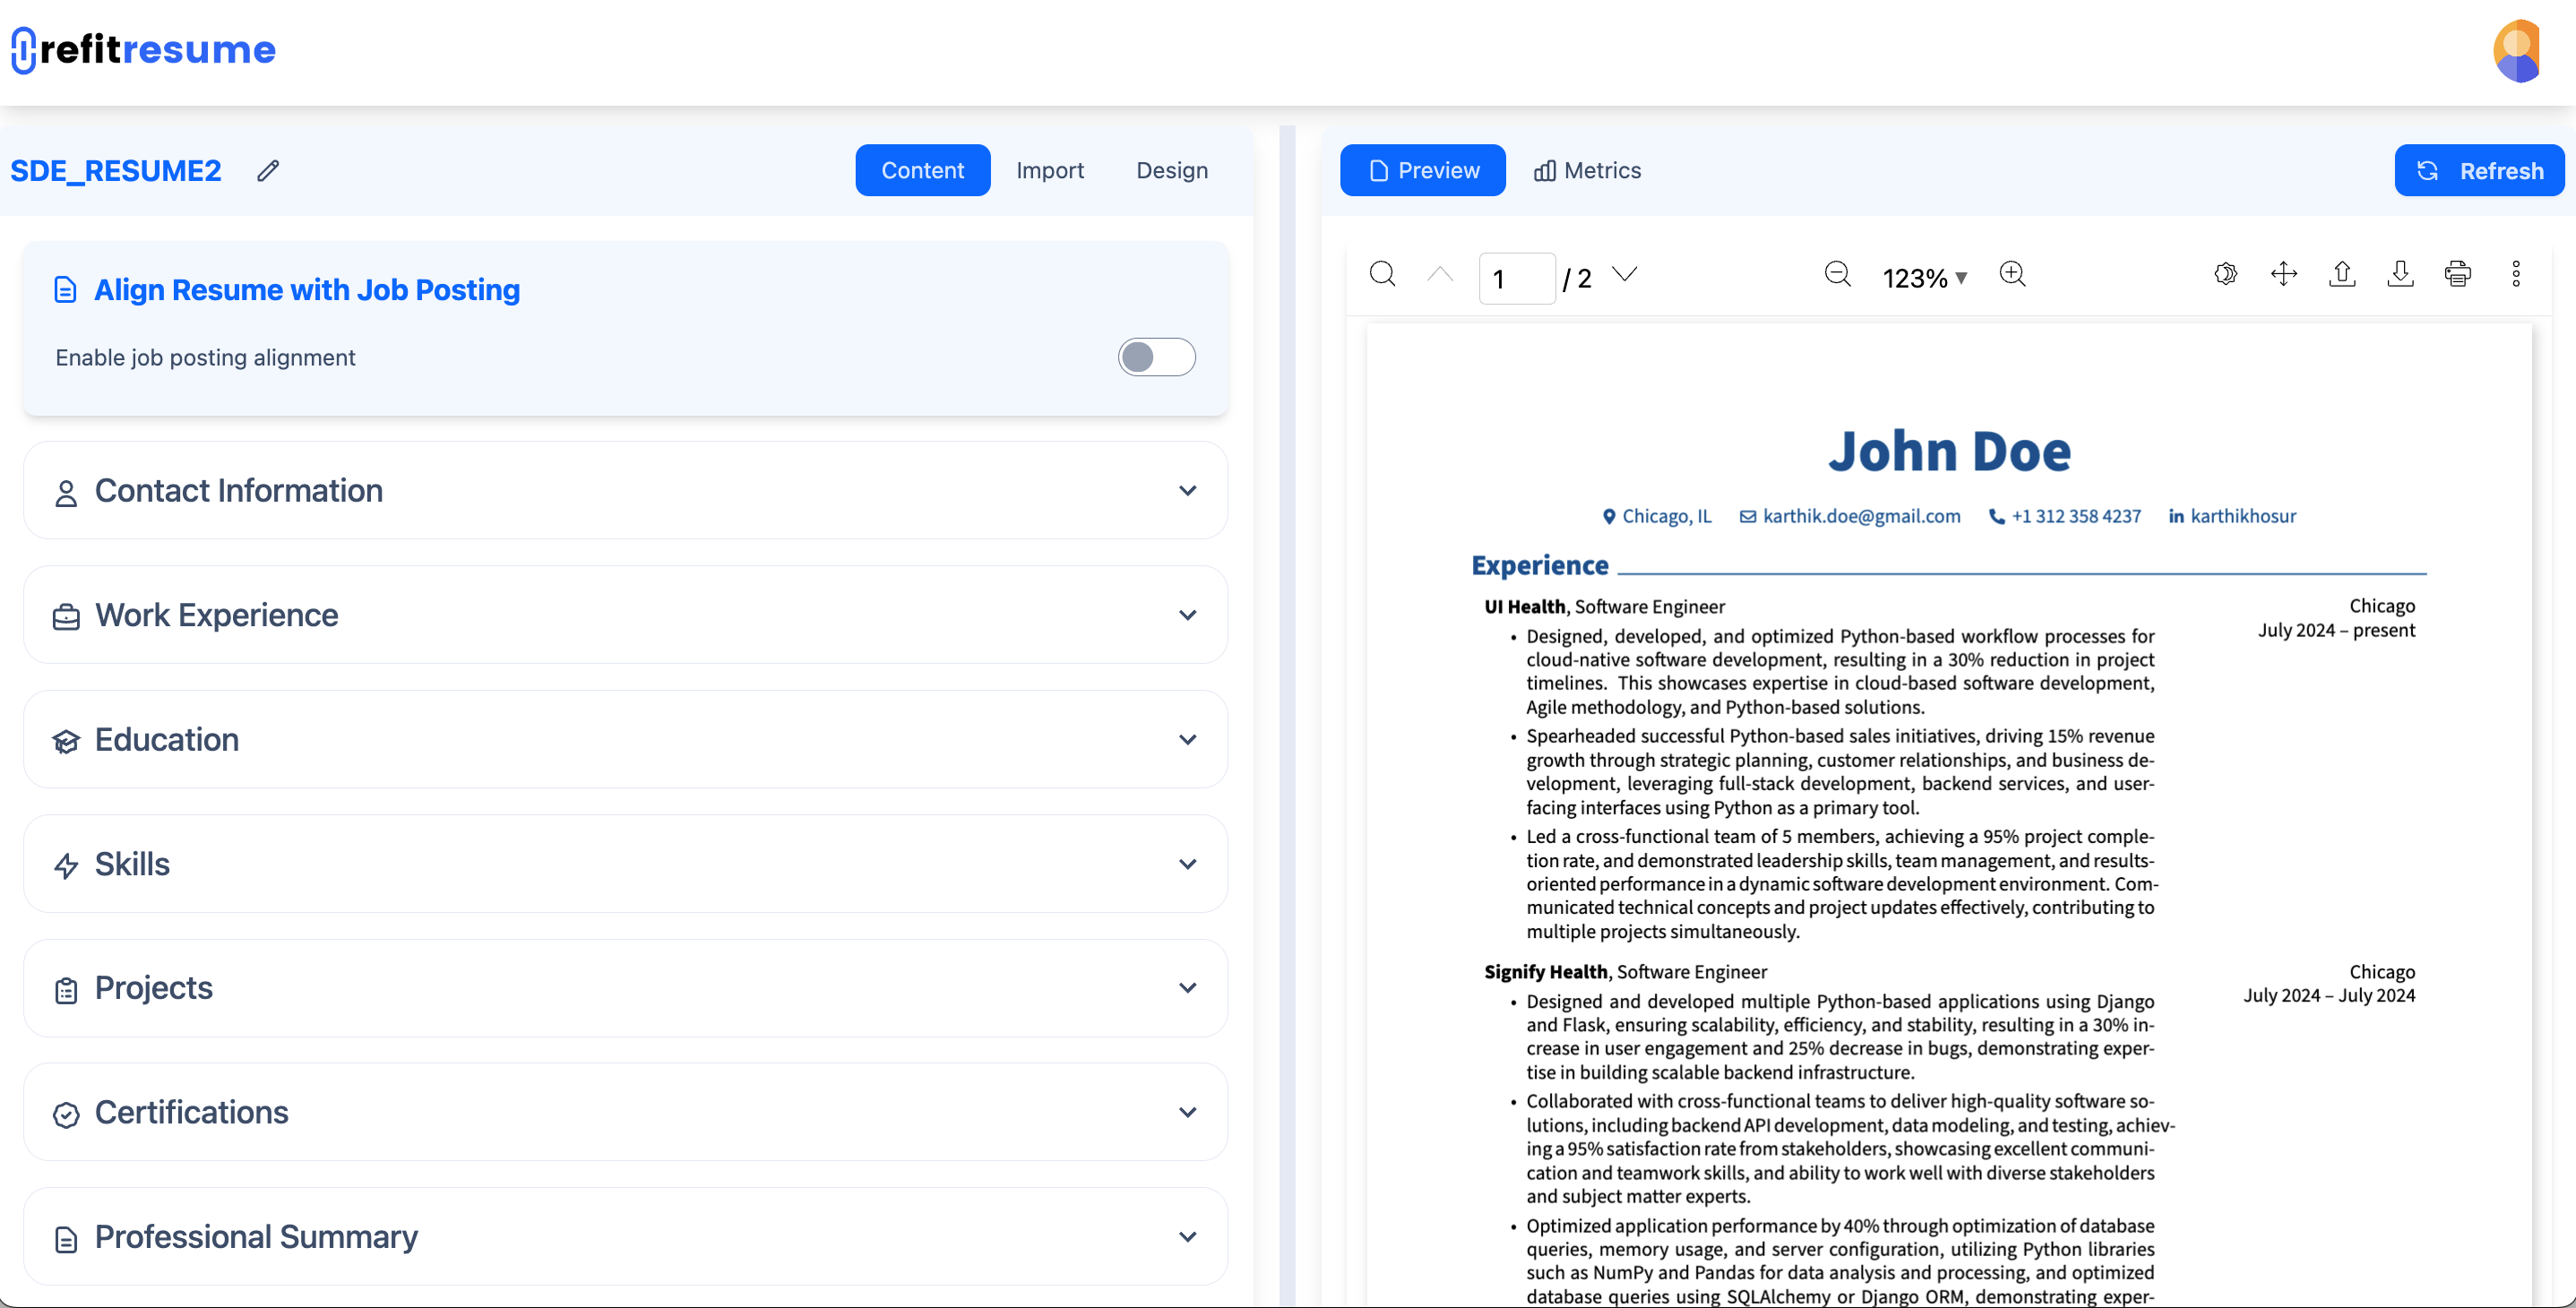Click the pencil icon to rename SDE_RESUME2
This screenshot has width=2576, height=1308.
coord(267,171)
